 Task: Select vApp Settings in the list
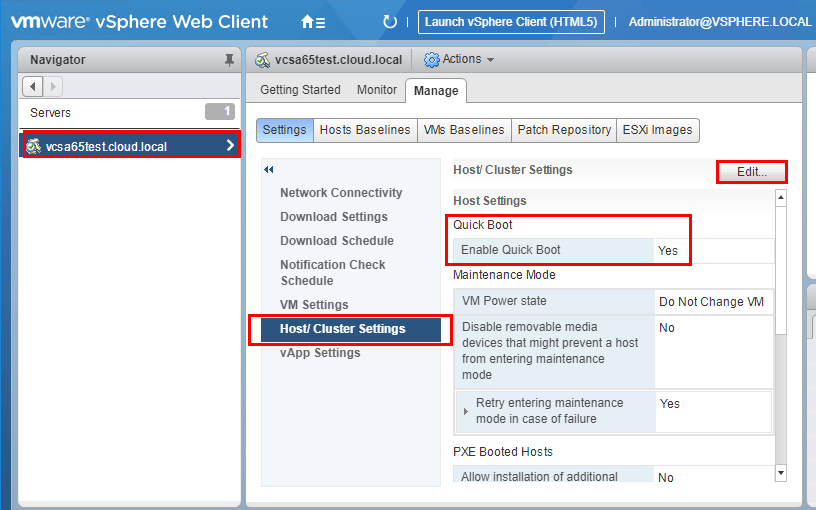click(320, 353)
